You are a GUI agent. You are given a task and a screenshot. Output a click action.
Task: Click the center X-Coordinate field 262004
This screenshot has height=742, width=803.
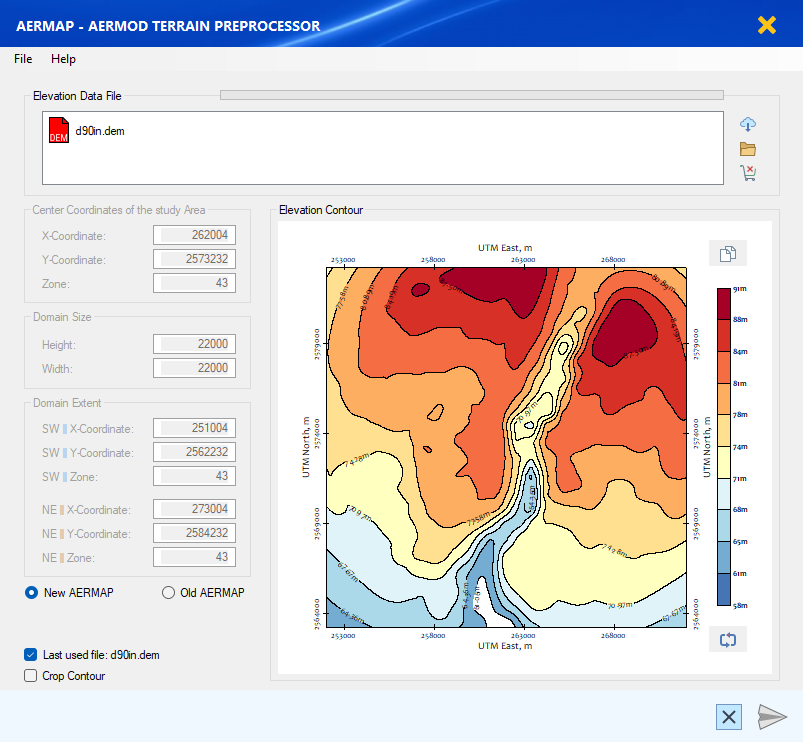pyautogui.click(x=194, y=235)
